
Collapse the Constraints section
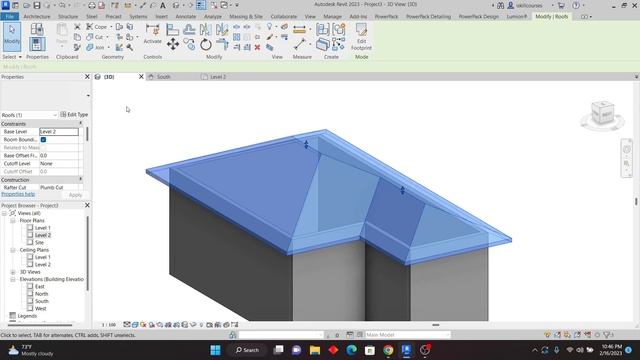(x=80, y=123)
